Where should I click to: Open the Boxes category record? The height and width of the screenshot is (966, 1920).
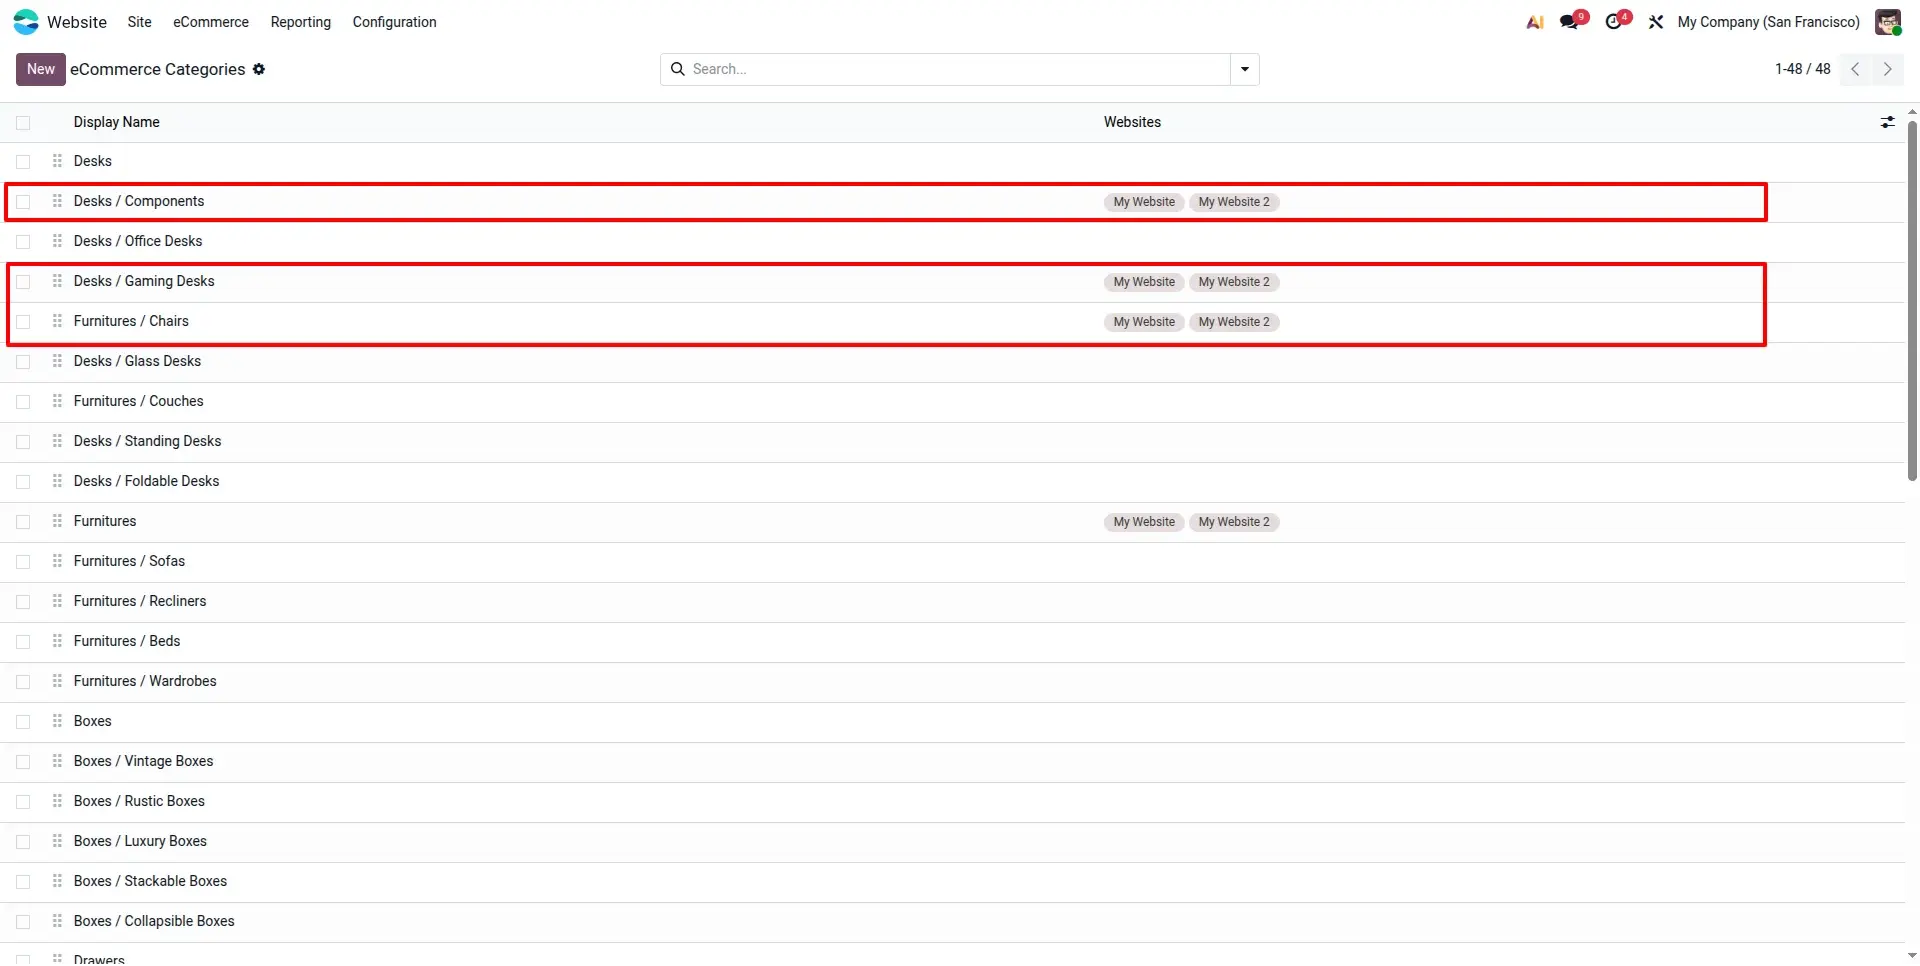point(93,721)
